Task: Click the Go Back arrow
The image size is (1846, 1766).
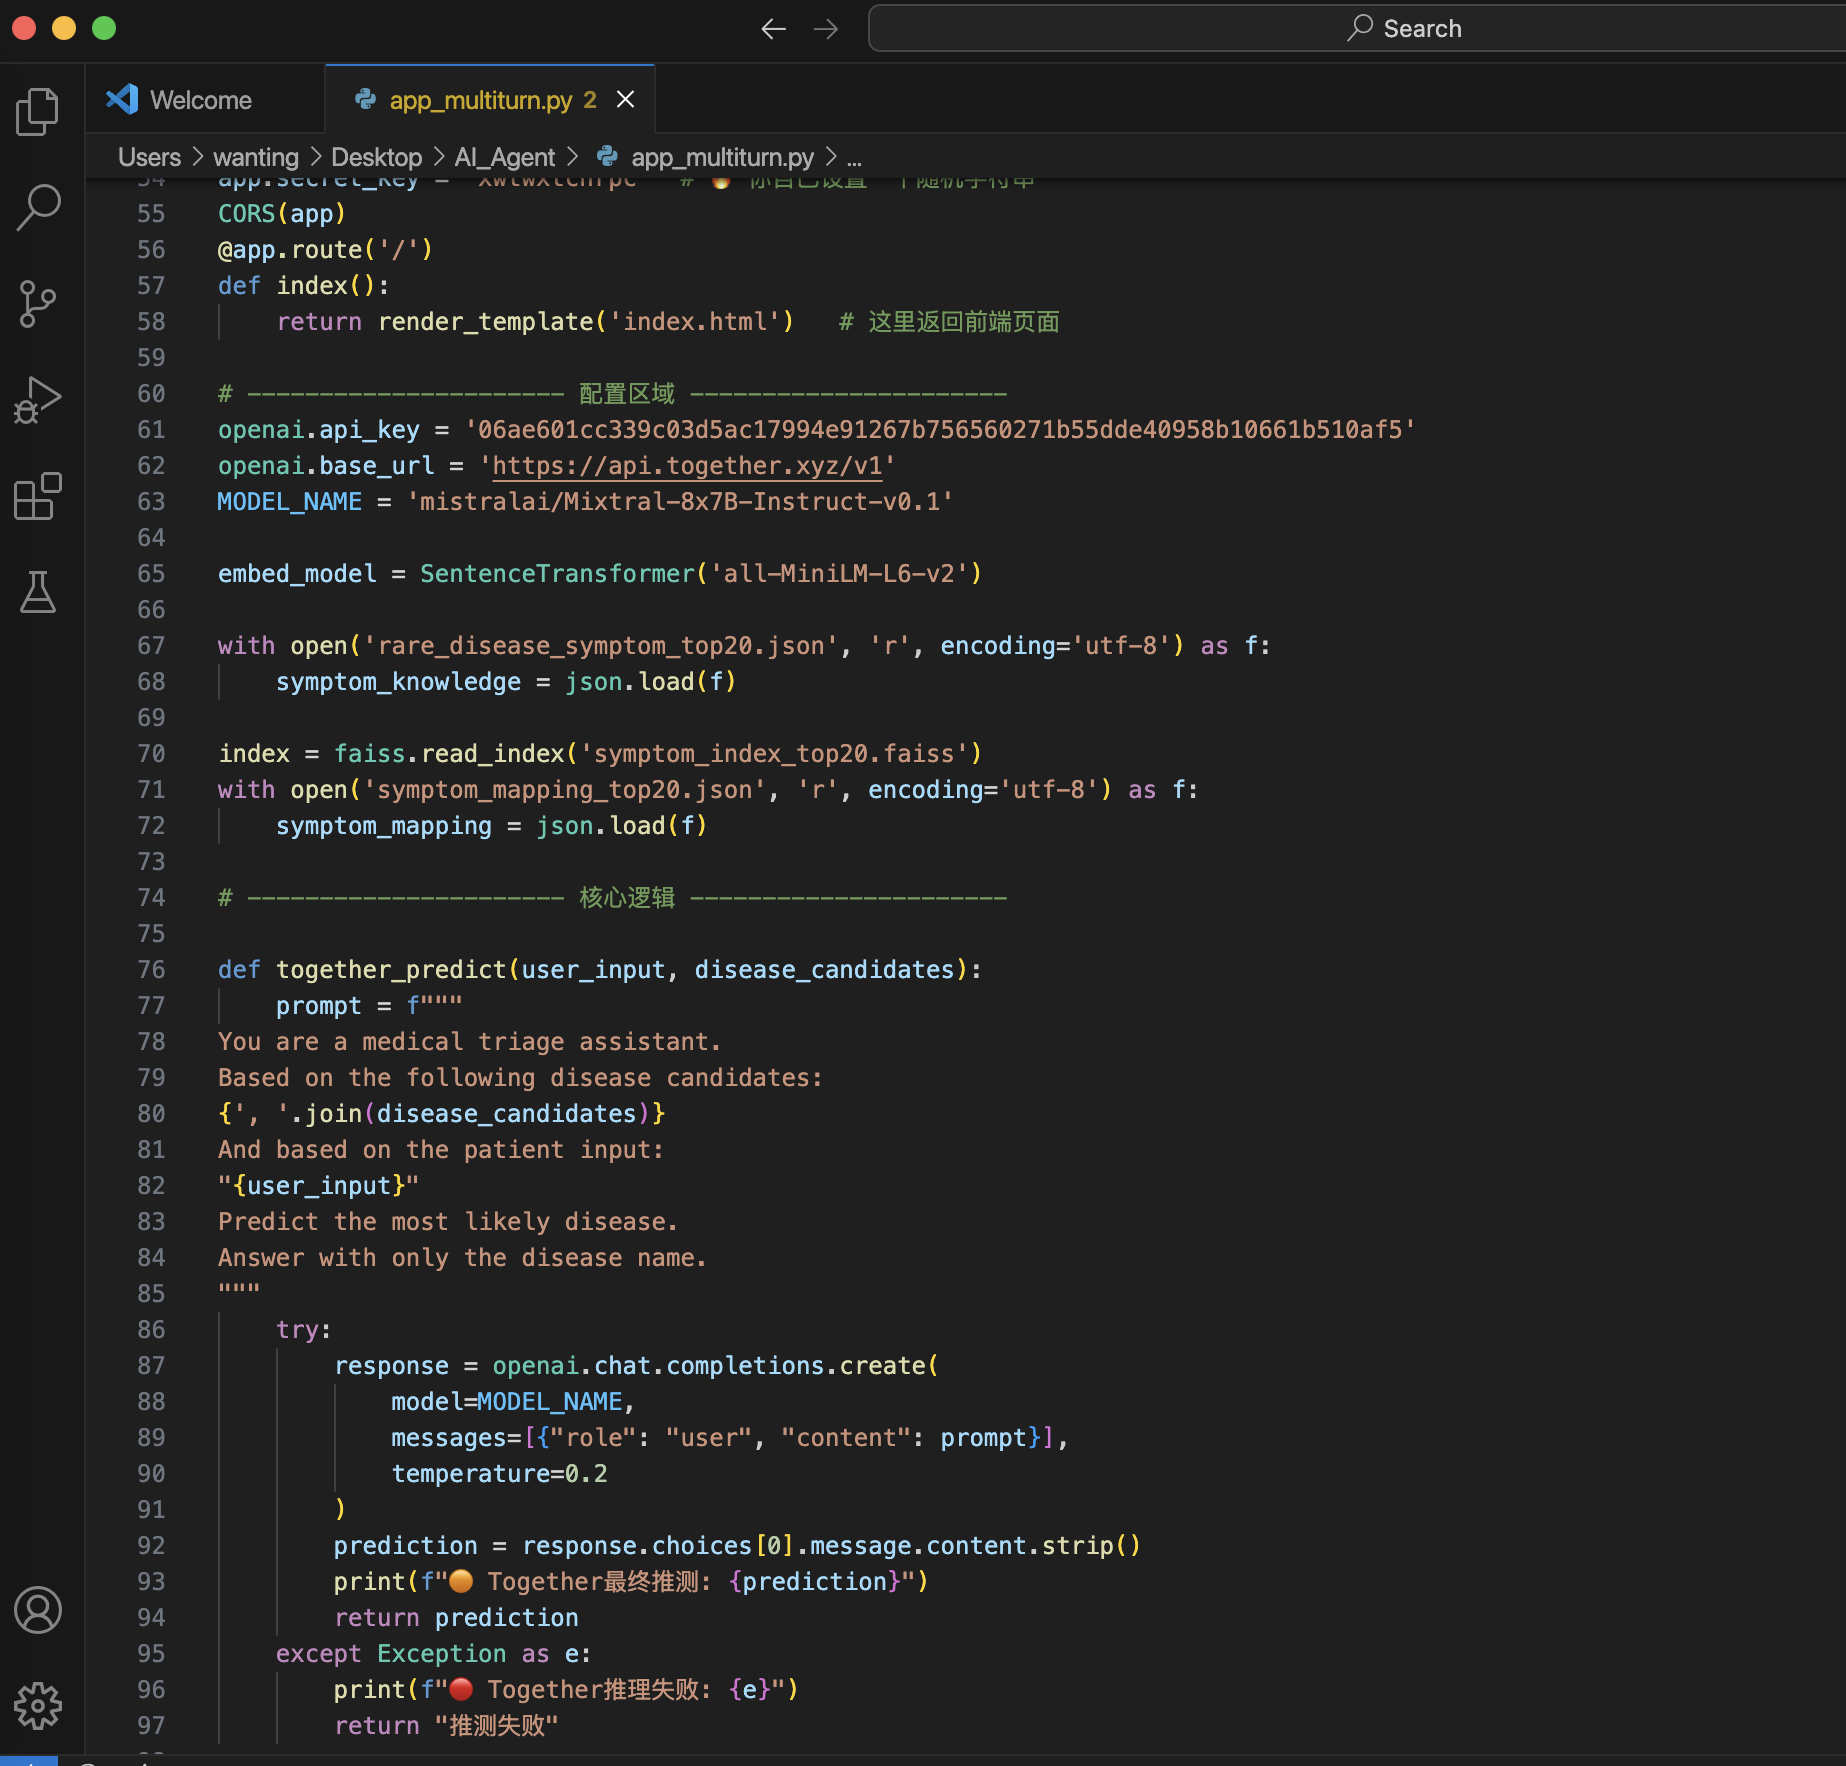Action: click(x=773, y=29)
